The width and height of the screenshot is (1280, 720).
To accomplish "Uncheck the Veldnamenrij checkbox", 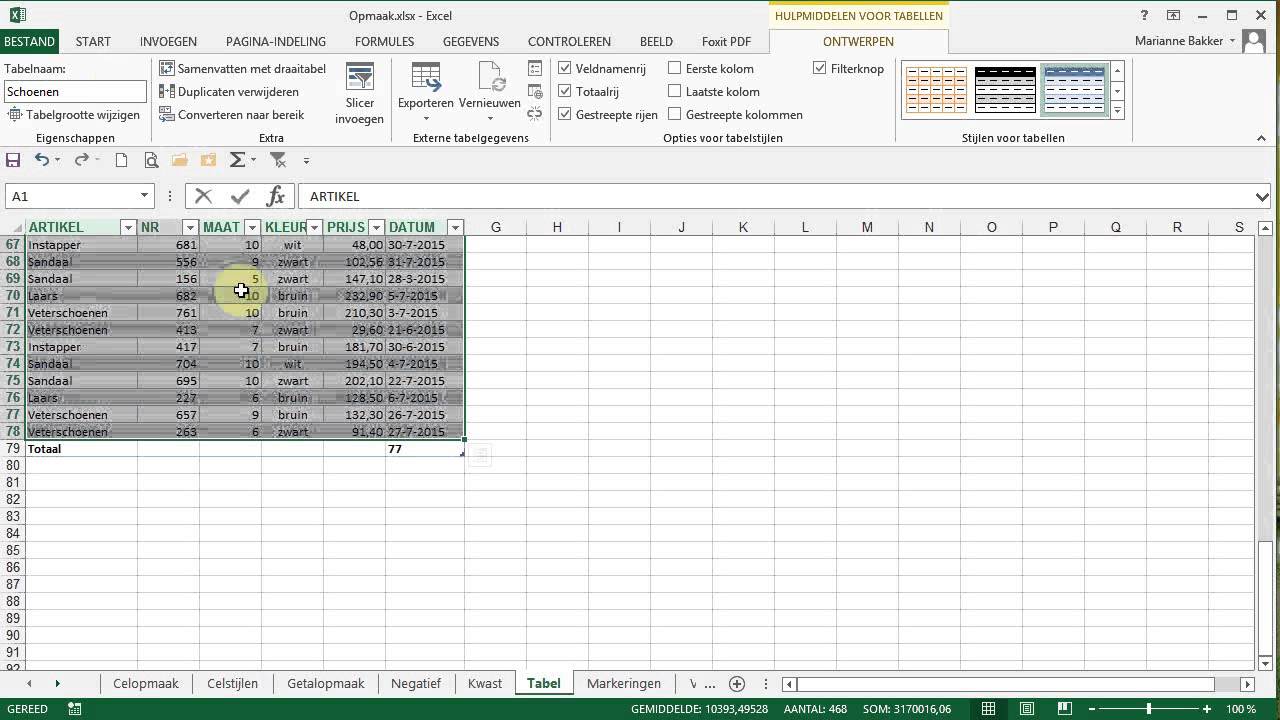I will pos(565,68).
